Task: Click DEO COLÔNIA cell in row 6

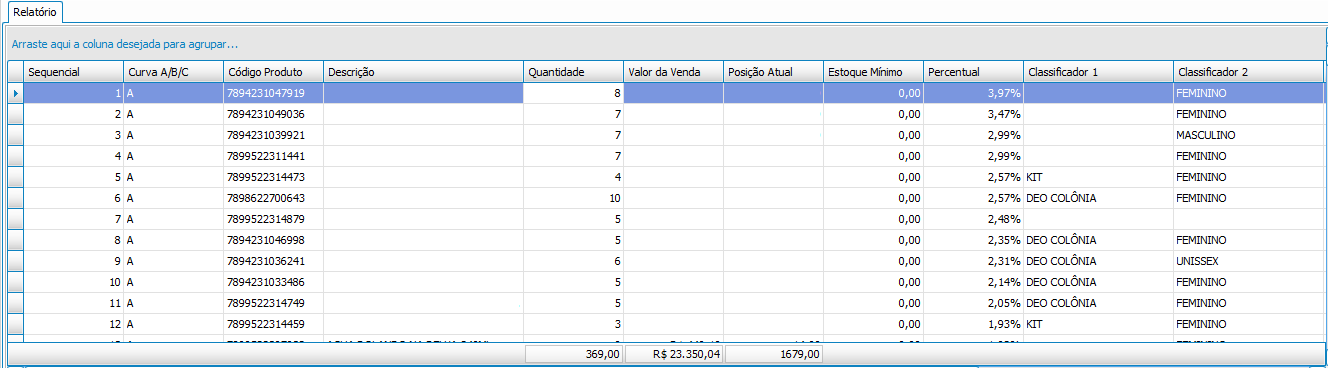Action: pyautogui.click(x=1099, y=198)
